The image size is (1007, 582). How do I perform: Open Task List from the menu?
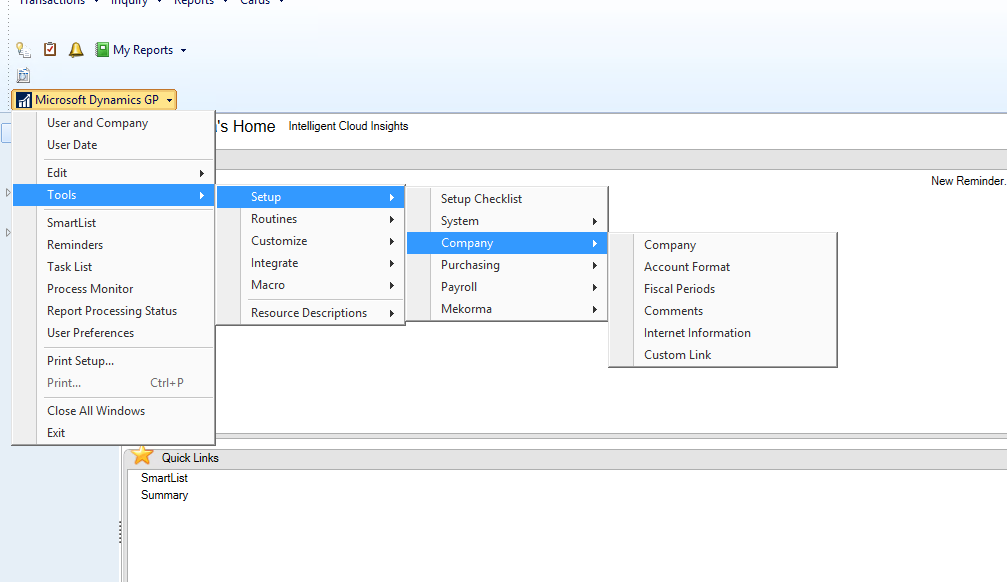(114, 267)
